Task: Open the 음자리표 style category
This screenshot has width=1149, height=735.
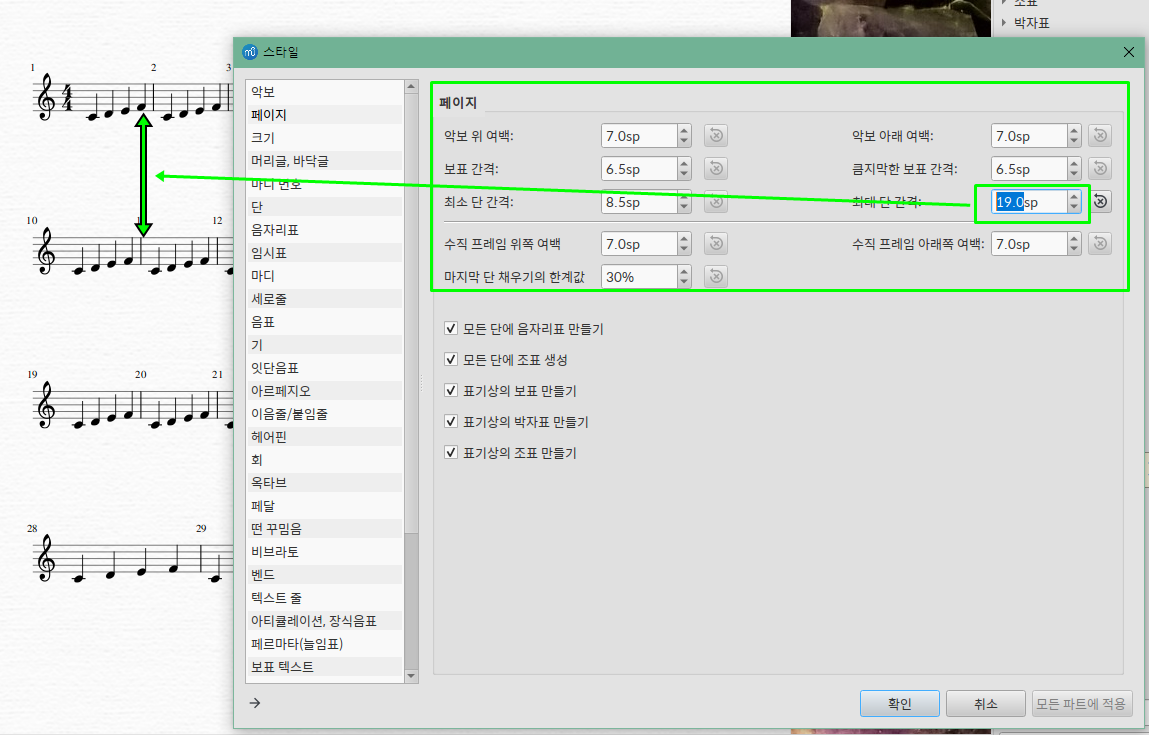Action: click(325, 229)
